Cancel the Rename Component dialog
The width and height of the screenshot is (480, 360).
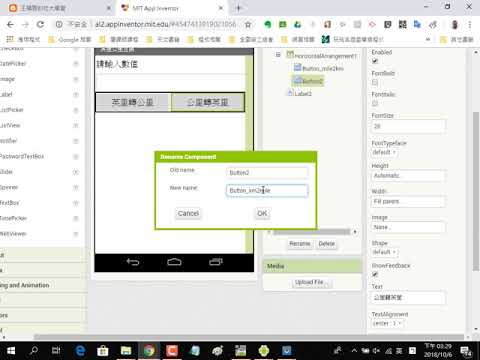(188, 213)
